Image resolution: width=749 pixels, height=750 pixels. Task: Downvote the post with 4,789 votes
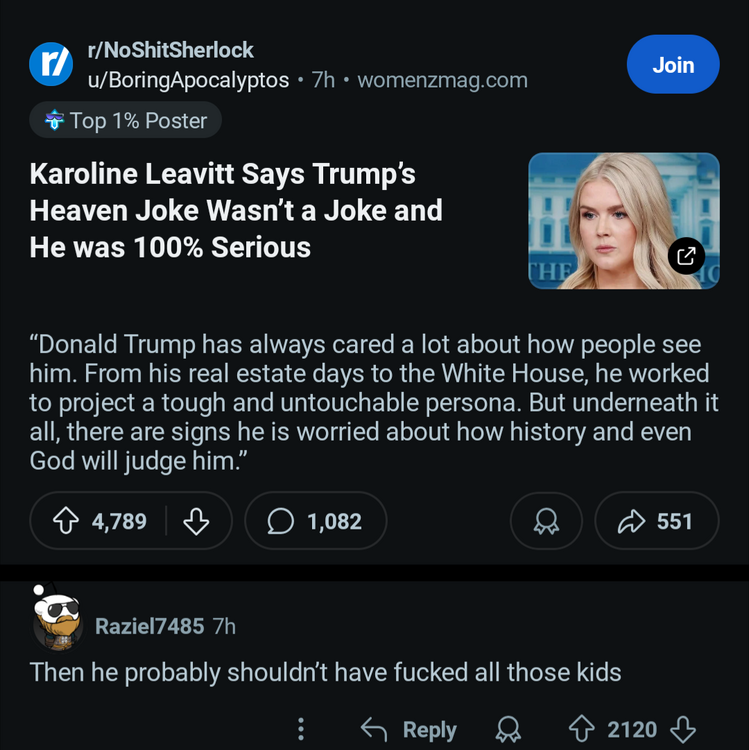[196, 521]
